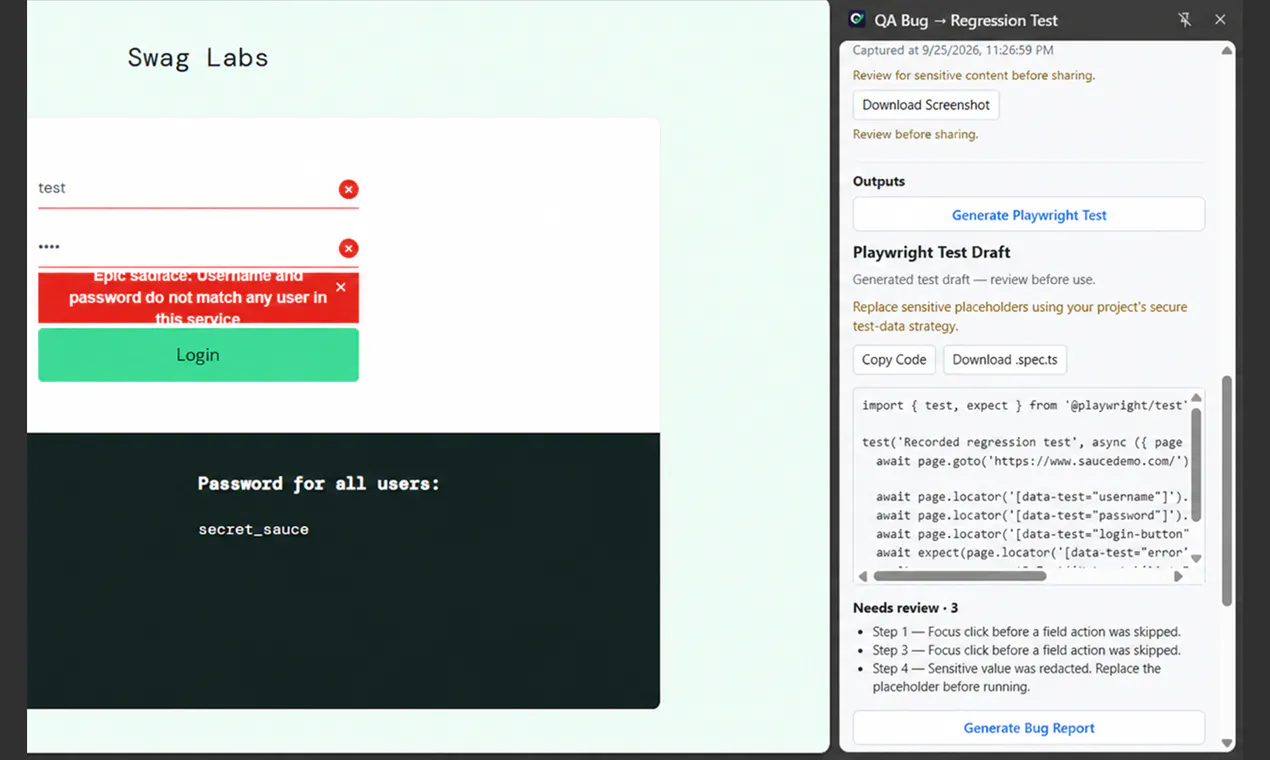Click 'Review for sensitive content before sharing.' note
The image size is (1270, 760).
pyautogui.click(x=974, y=75)
